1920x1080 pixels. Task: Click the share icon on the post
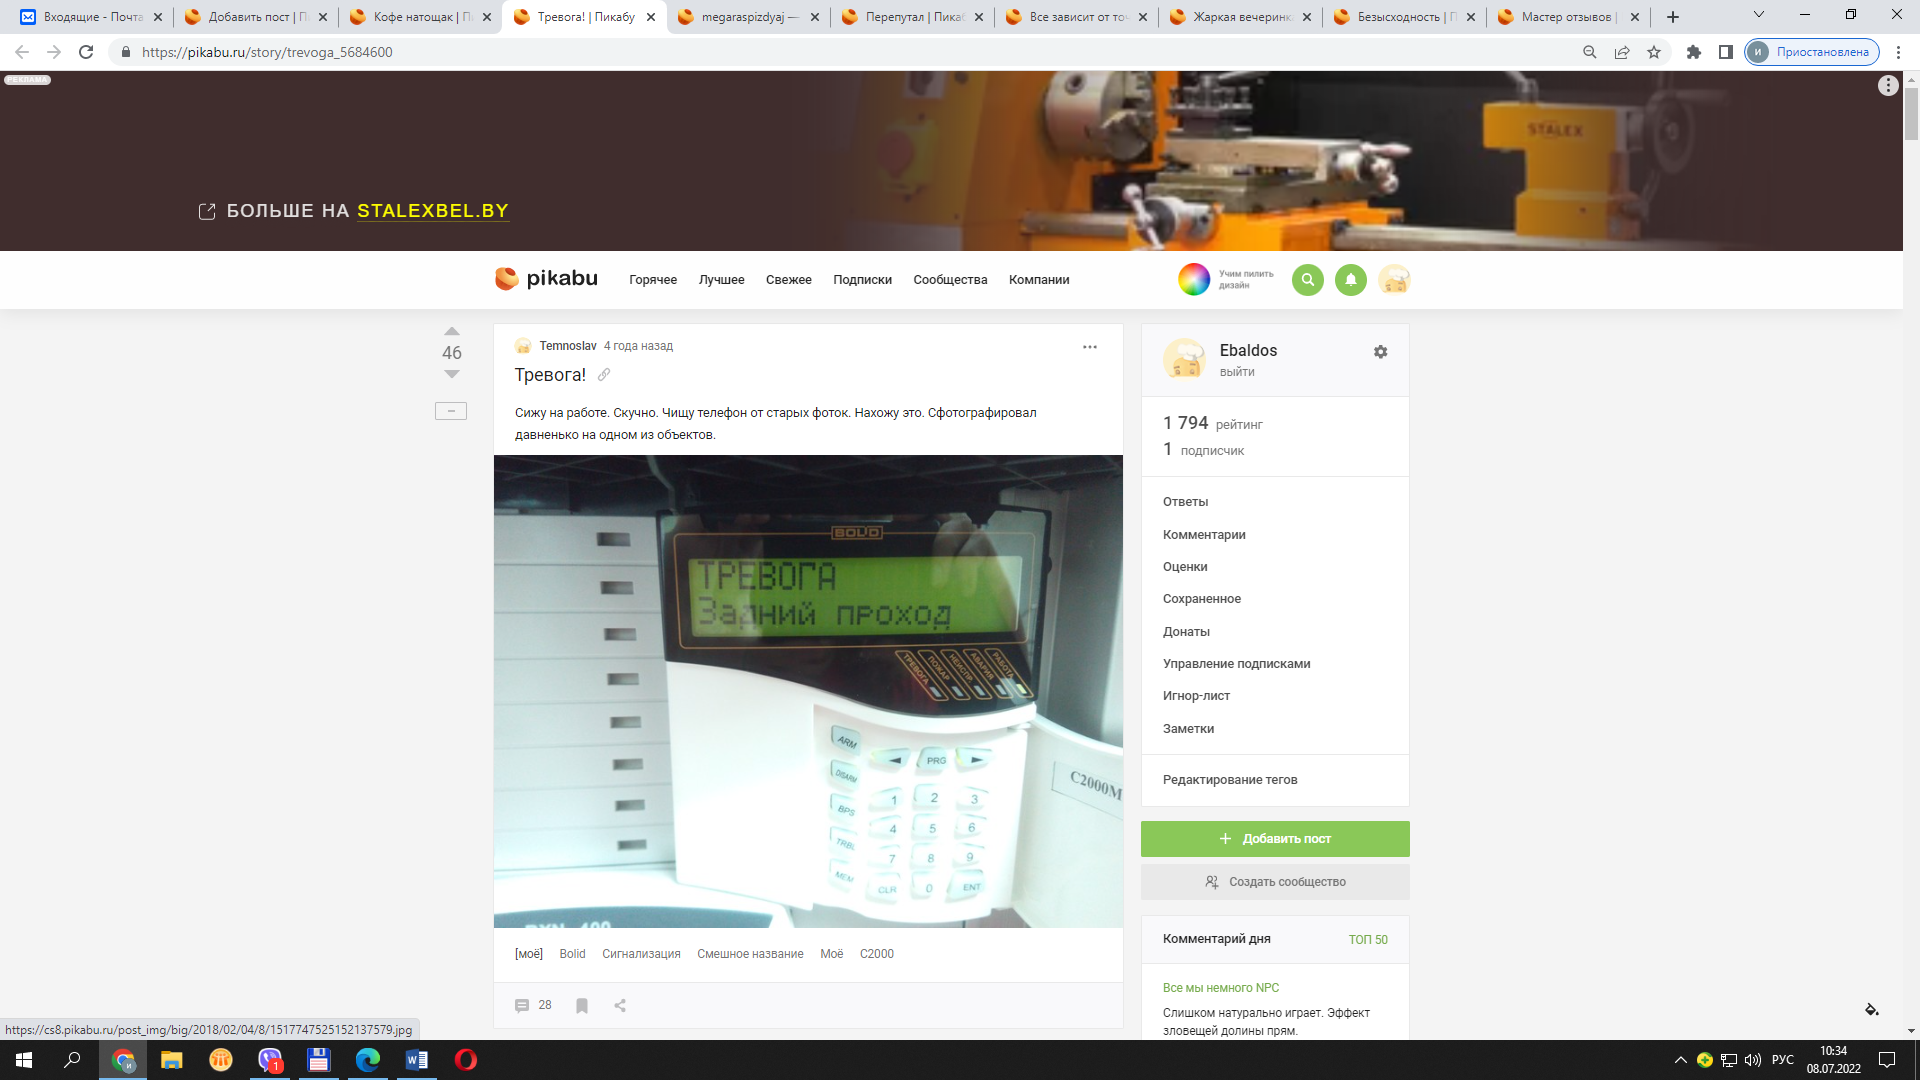point(618,1006)
